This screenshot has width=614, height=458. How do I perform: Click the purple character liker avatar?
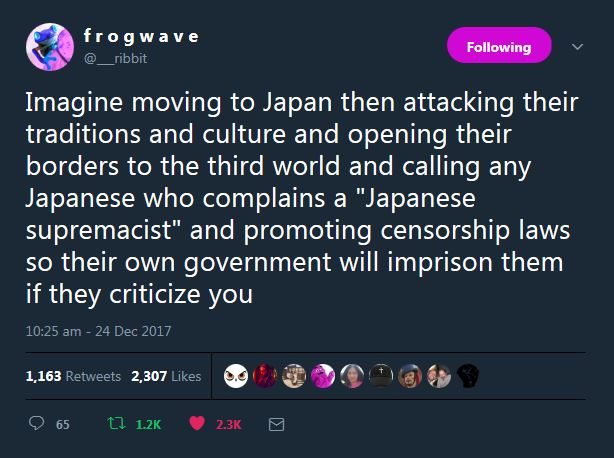(323, 376)
